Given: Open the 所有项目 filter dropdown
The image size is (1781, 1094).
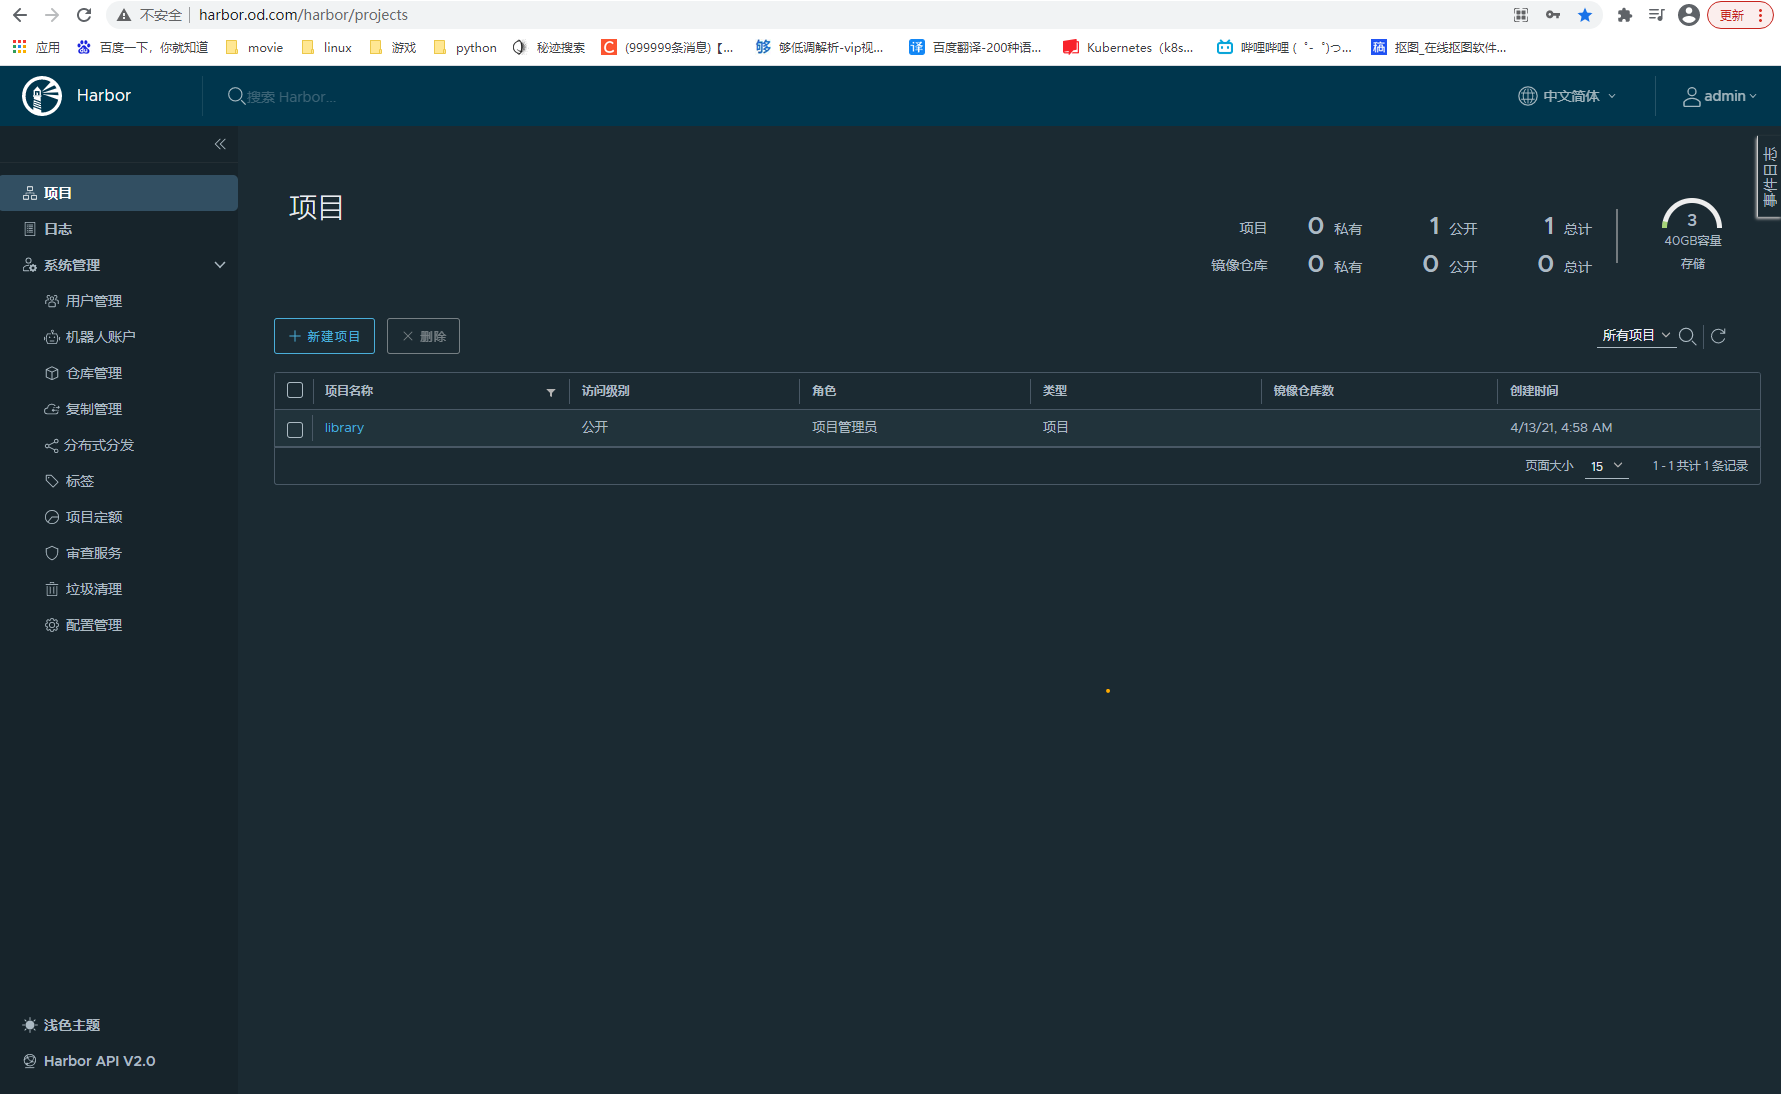Looking at the screenshot, I should (x=1636, y=336).
